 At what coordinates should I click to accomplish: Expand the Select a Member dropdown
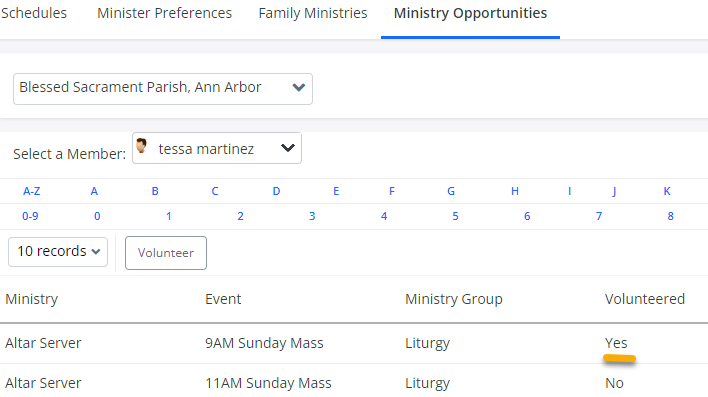[217, 148]
